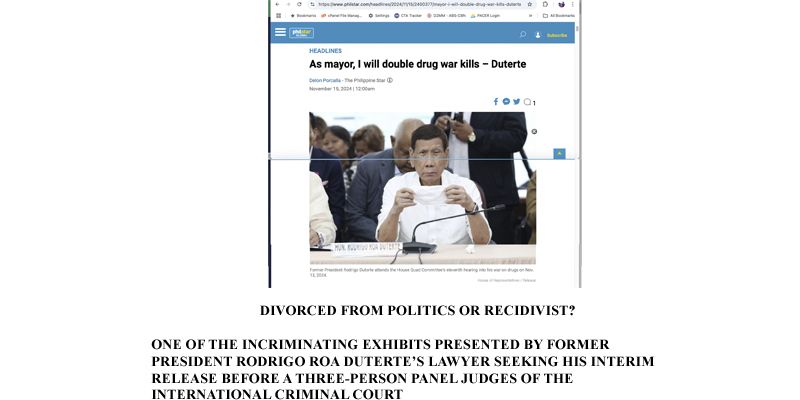The height and width of the screenshot is (400, 800).
Task: Open the Philstar hamburger menu
Action: [280, 32]
